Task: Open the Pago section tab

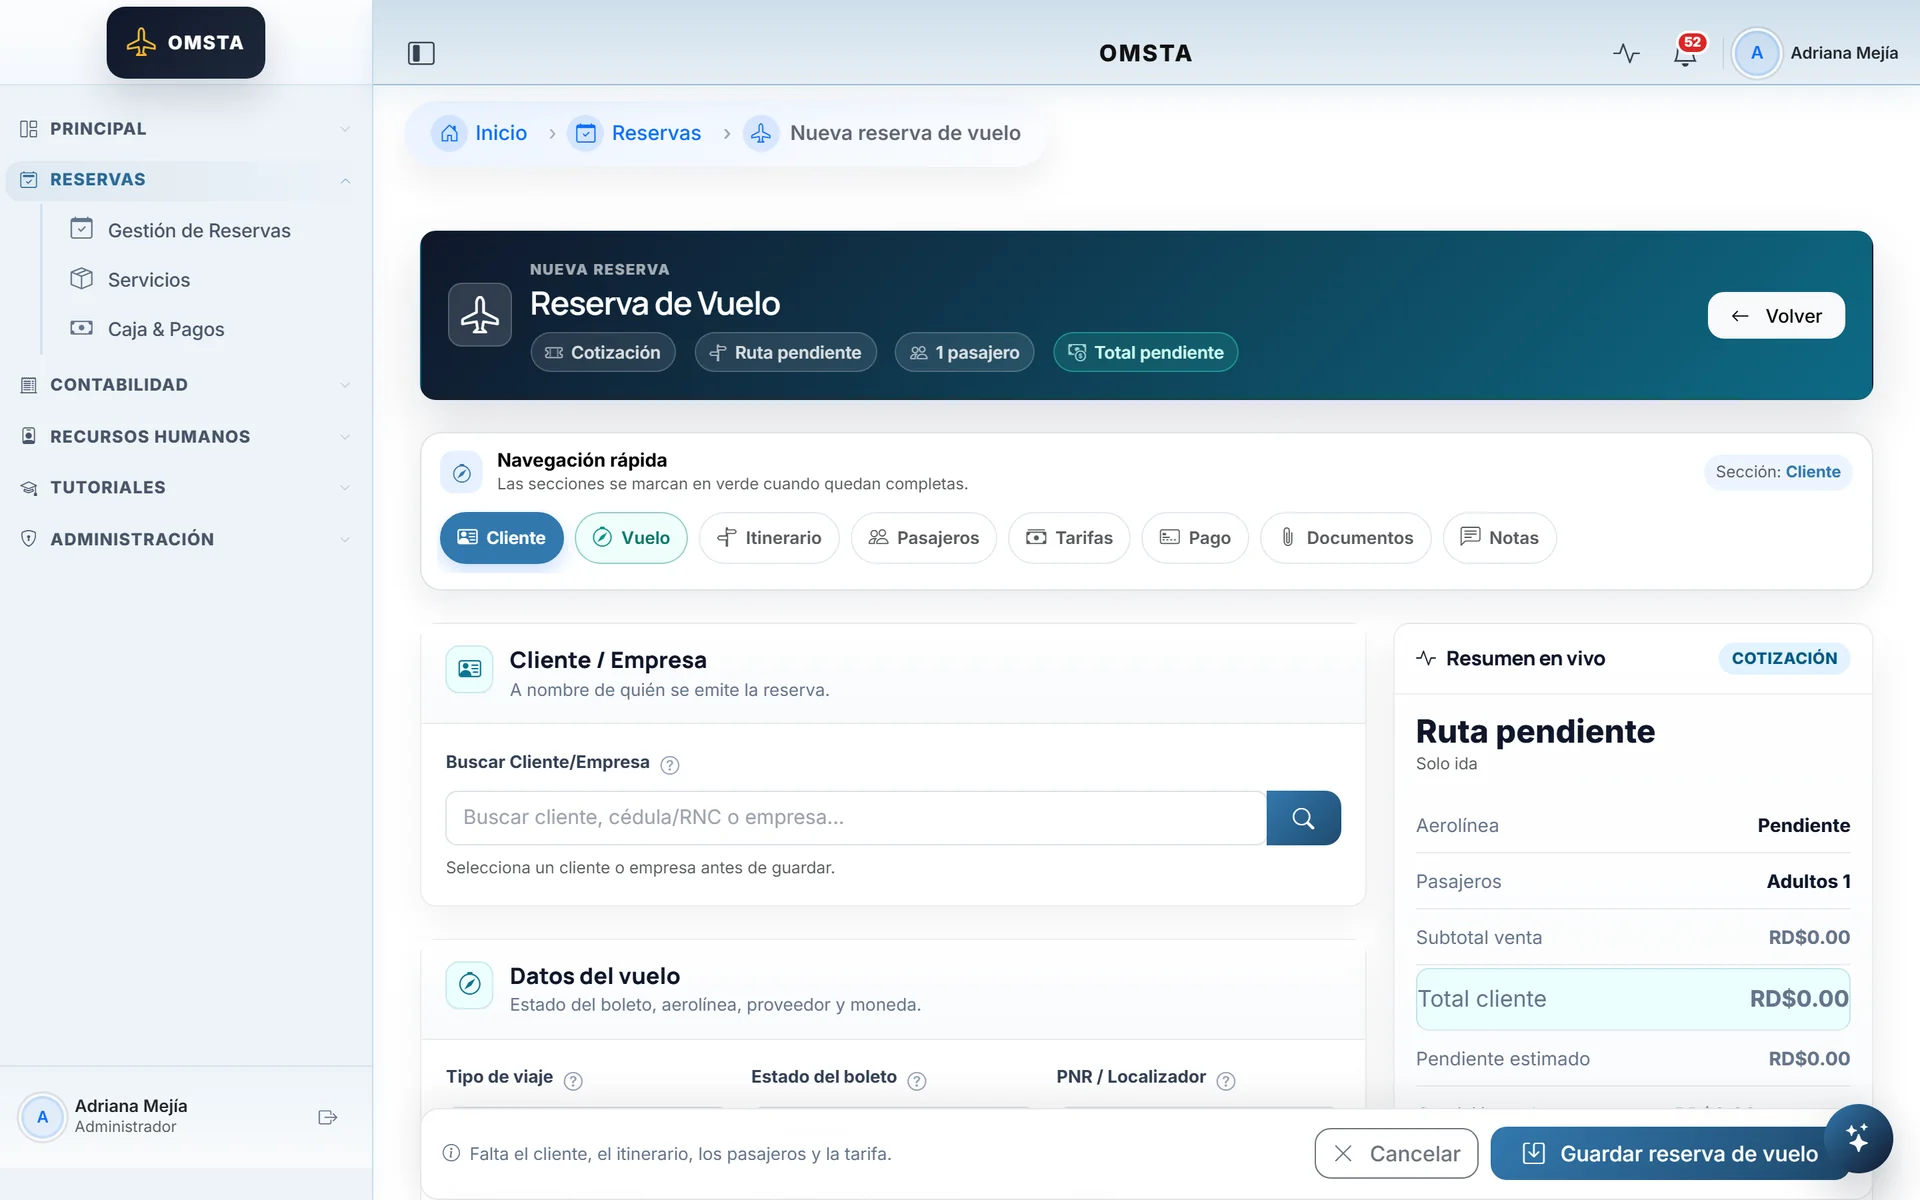Action: [x=1195, y=538]
